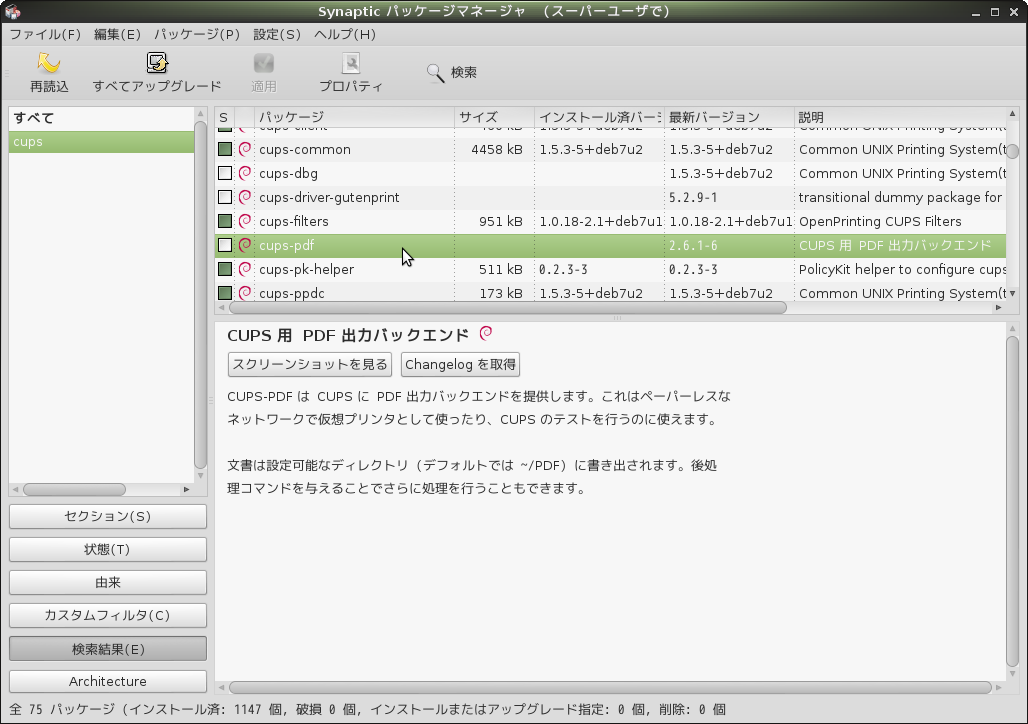Click the Apply (適用) toolbar icon
The image size is (1028, 724).
pyautogui.click(x=264, y=63)
